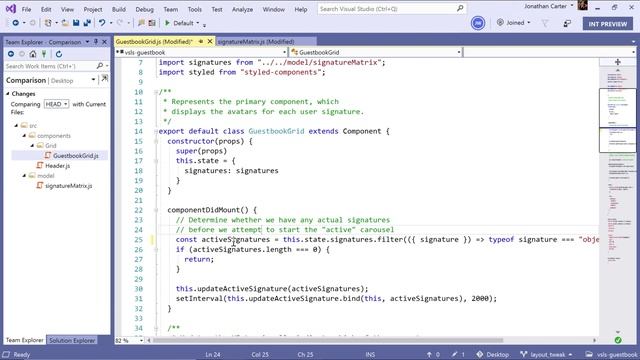Click the undock icon beside Comparison header

[105, 78]
